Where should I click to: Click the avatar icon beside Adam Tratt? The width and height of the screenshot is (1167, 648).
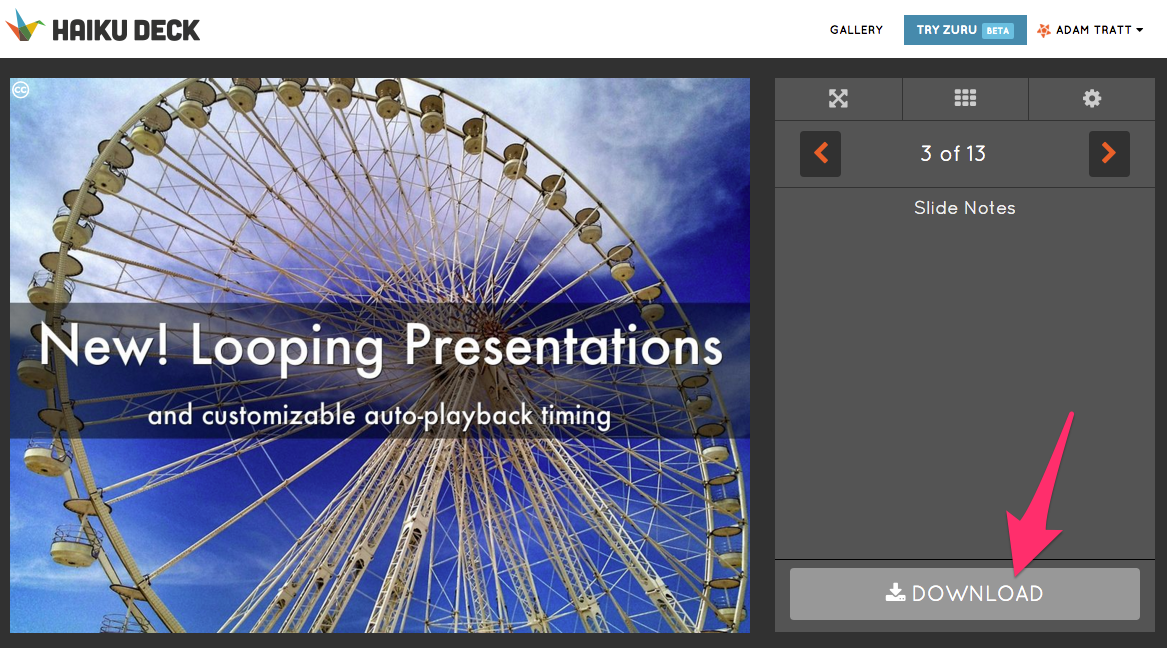tap(1044, 30)
